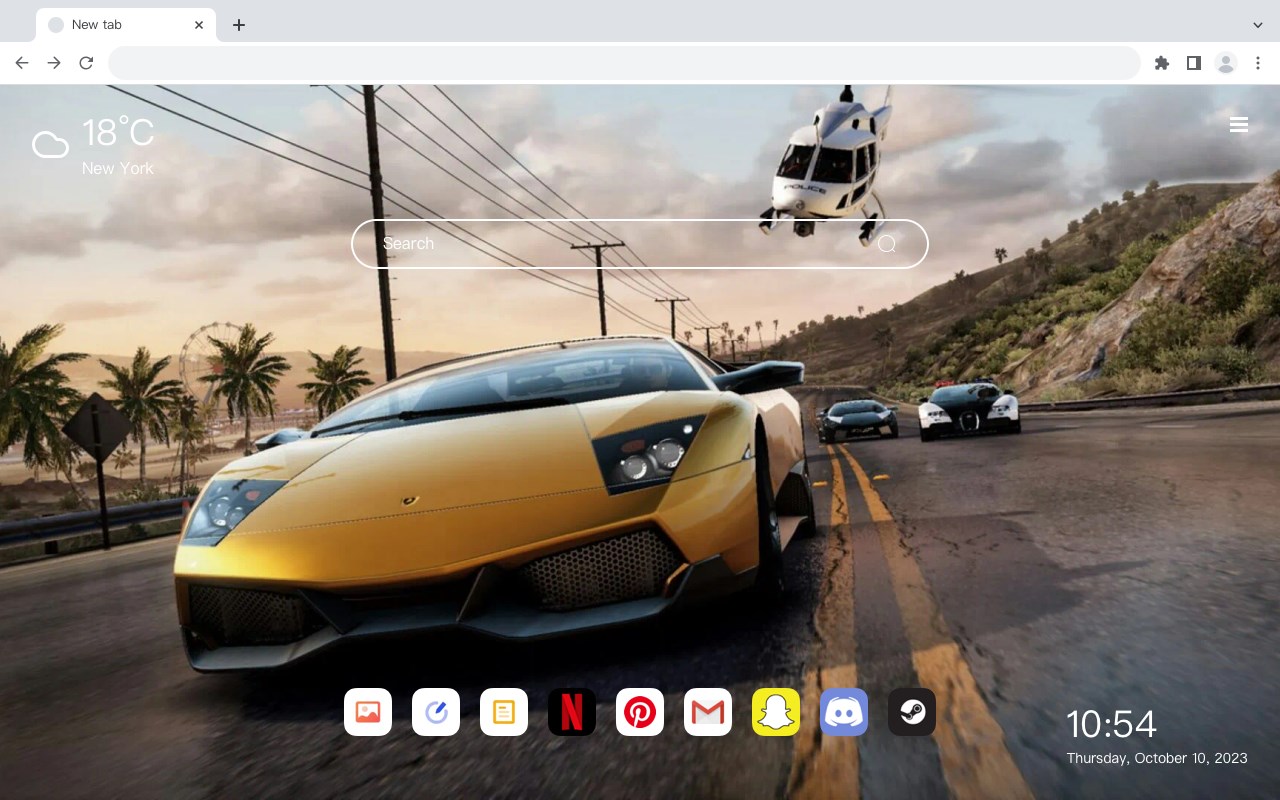Open the profile avatar menu
The height and width of the screenshot is (800, 1280).
[1226, 63]
